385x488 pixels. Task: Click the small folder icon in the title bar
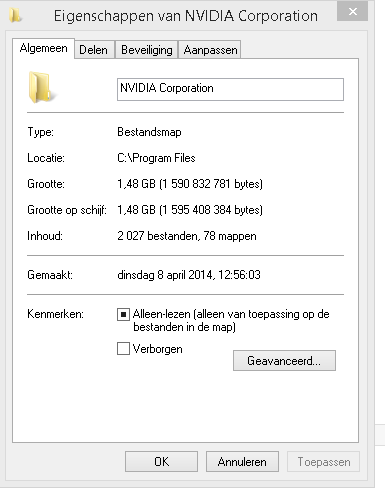pyautogui.click(x=15, y=15)
